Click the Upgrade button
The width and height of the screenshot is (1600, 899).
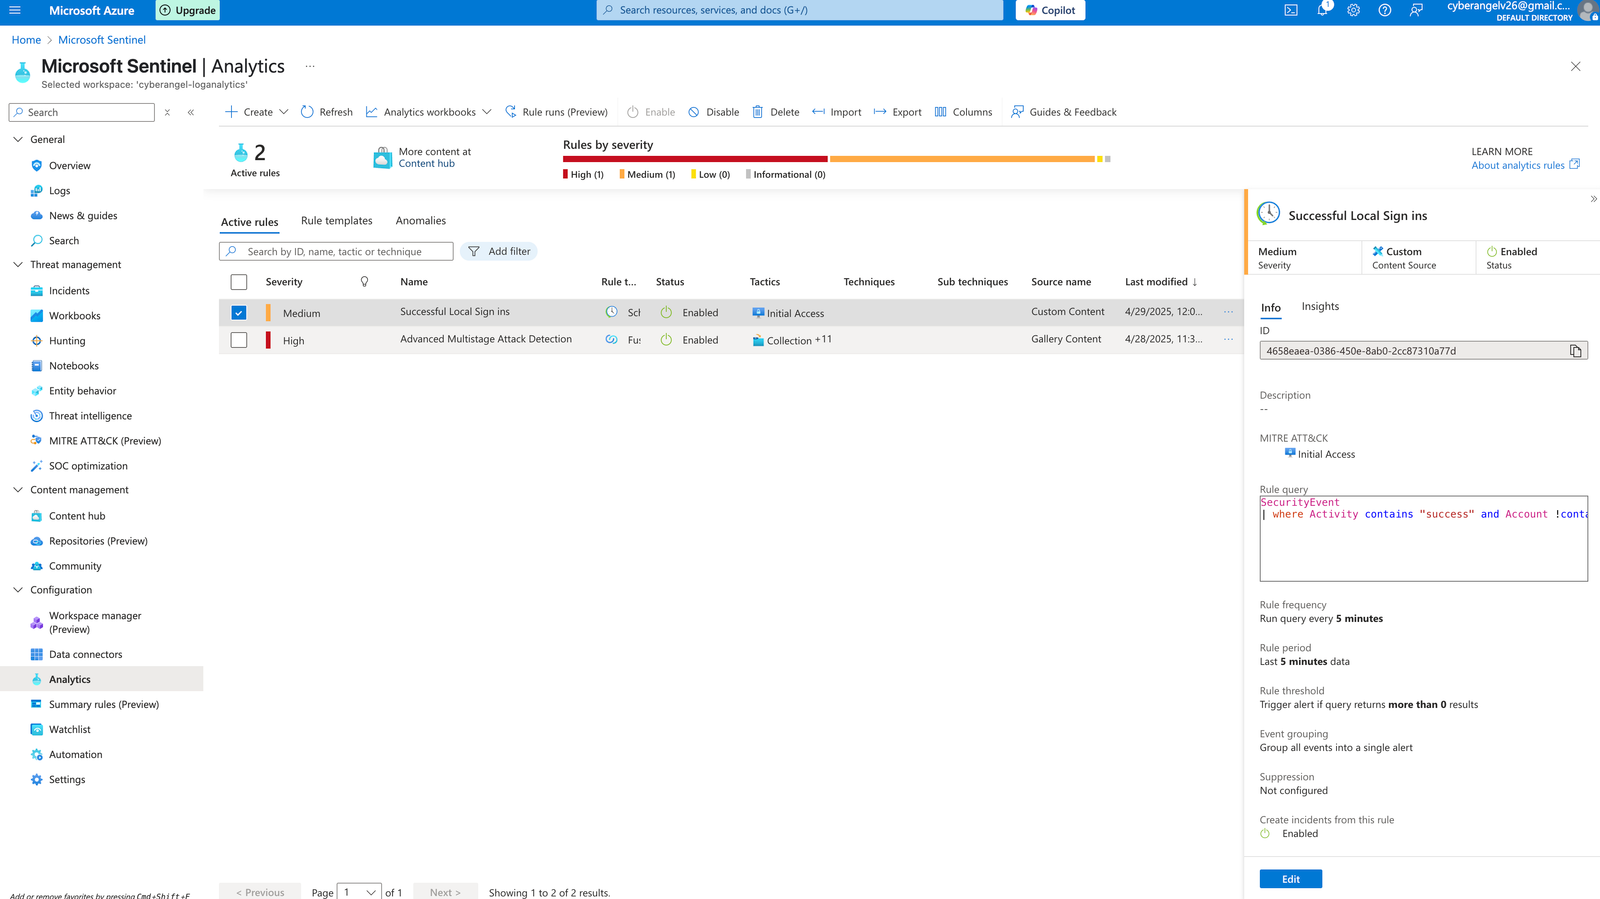coord(188,10)
